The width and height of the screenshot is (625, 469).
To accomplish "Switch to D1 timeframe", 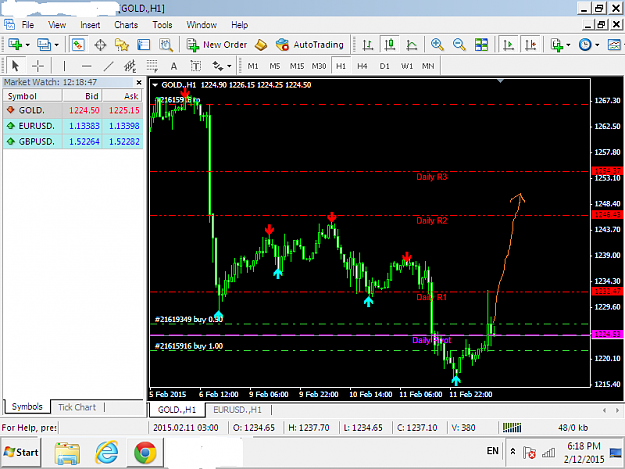I will (384, 66).
